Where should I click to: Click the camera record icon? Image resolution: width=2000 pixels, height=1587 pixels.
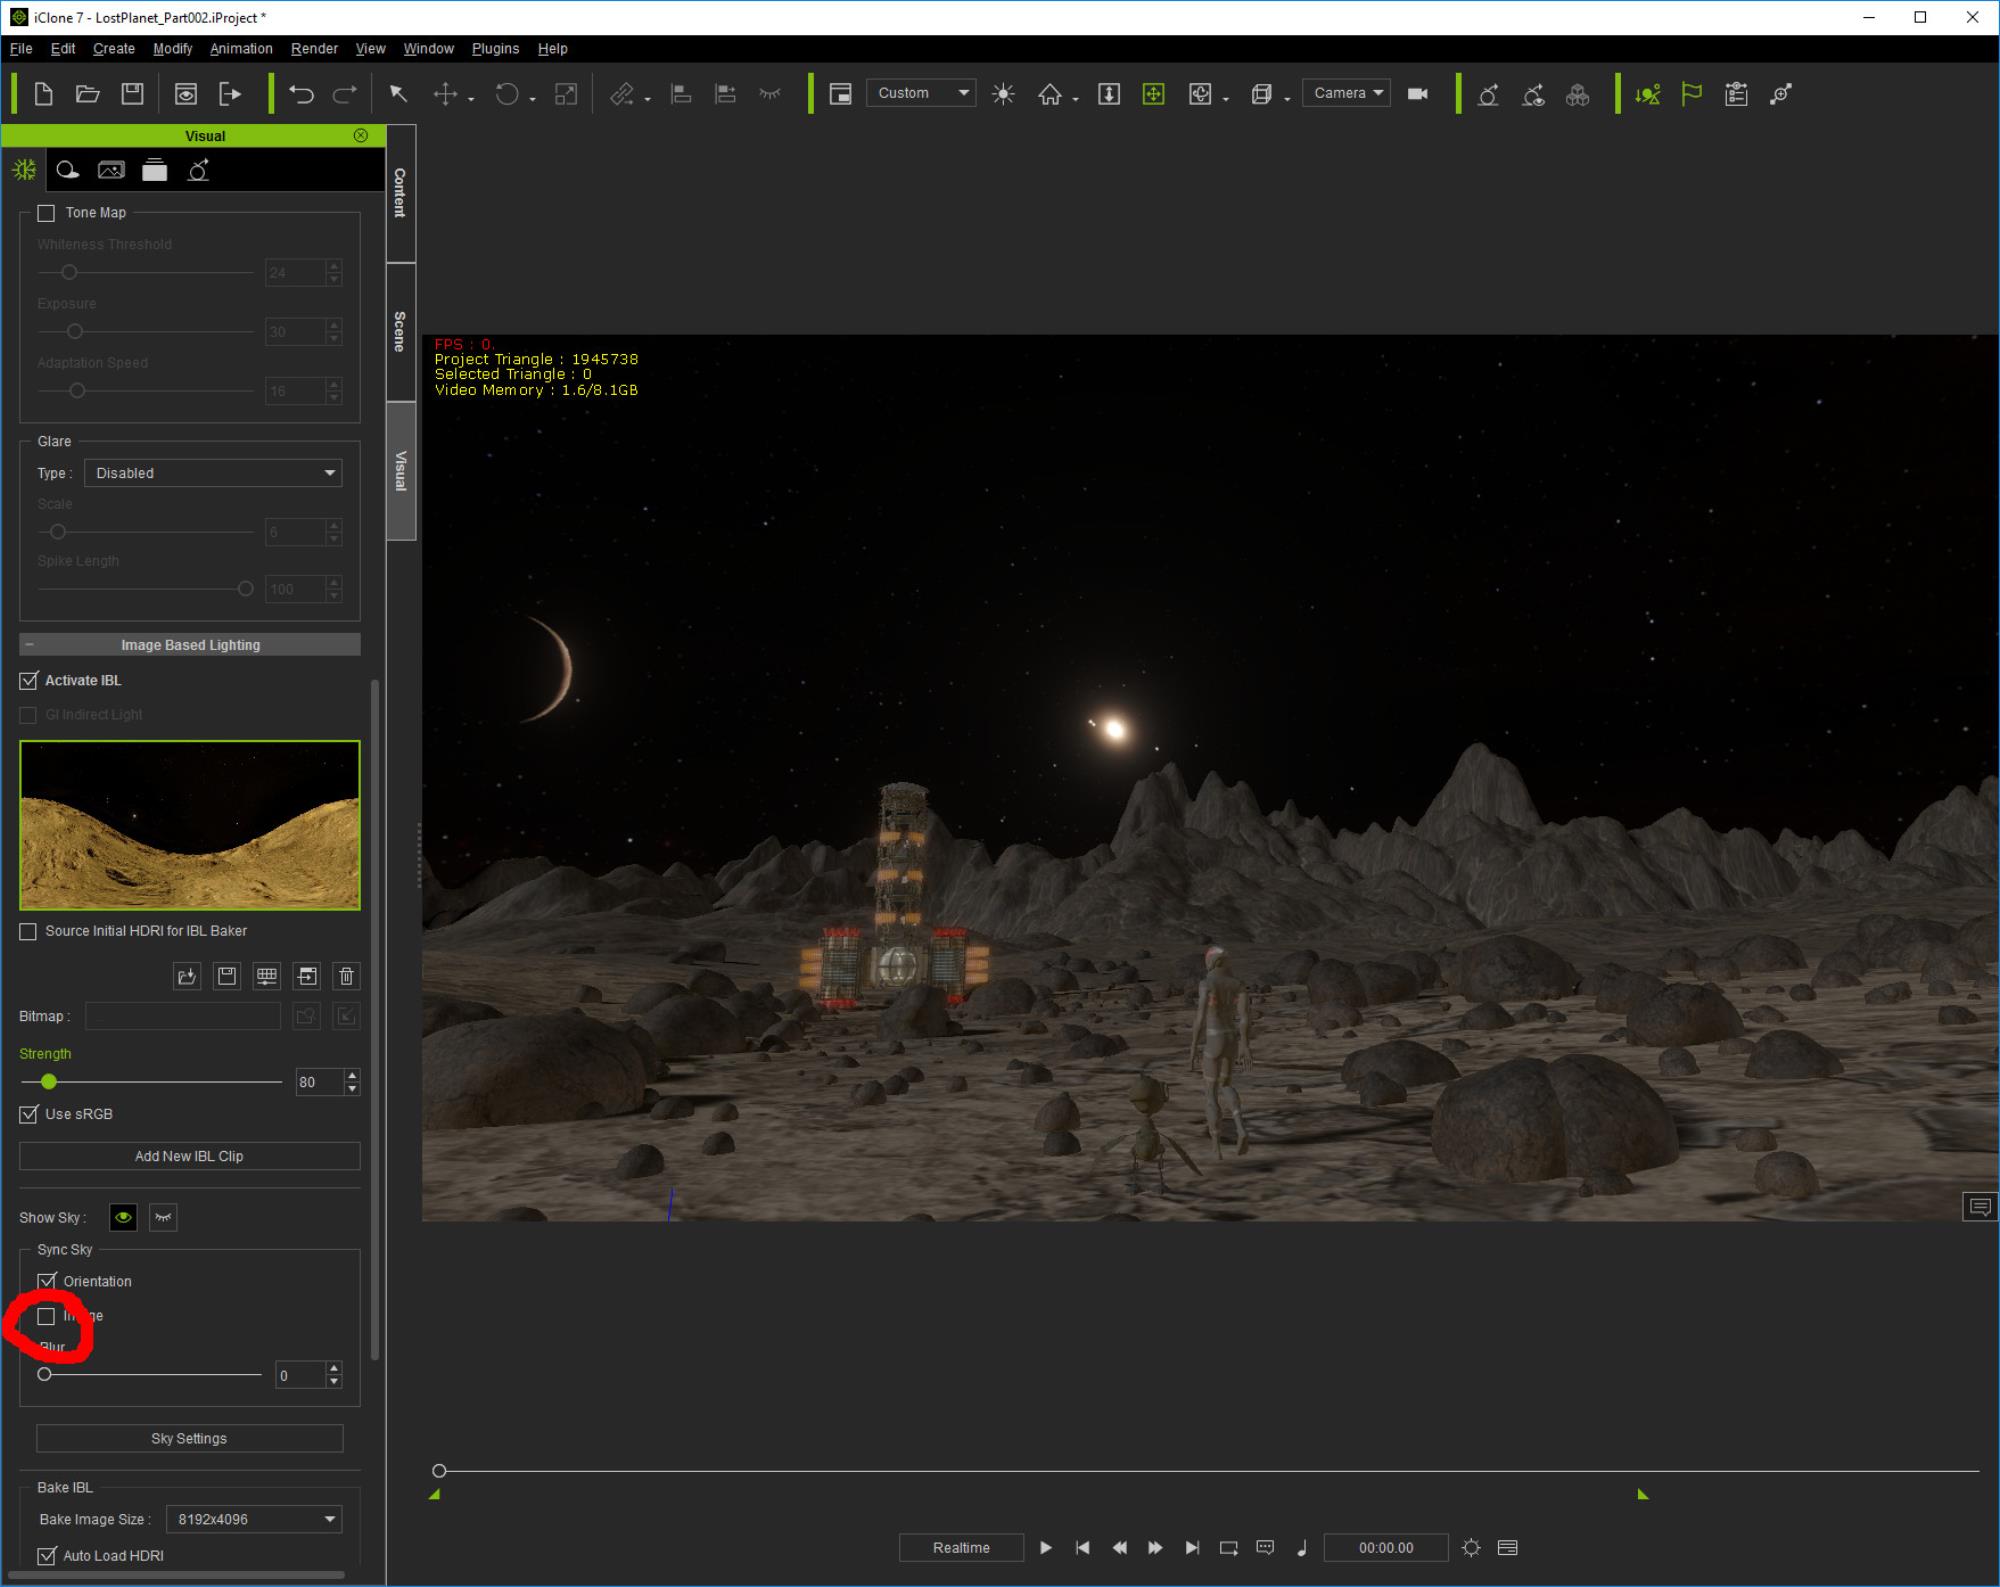pyautogui.click(x=1418, y=93)
